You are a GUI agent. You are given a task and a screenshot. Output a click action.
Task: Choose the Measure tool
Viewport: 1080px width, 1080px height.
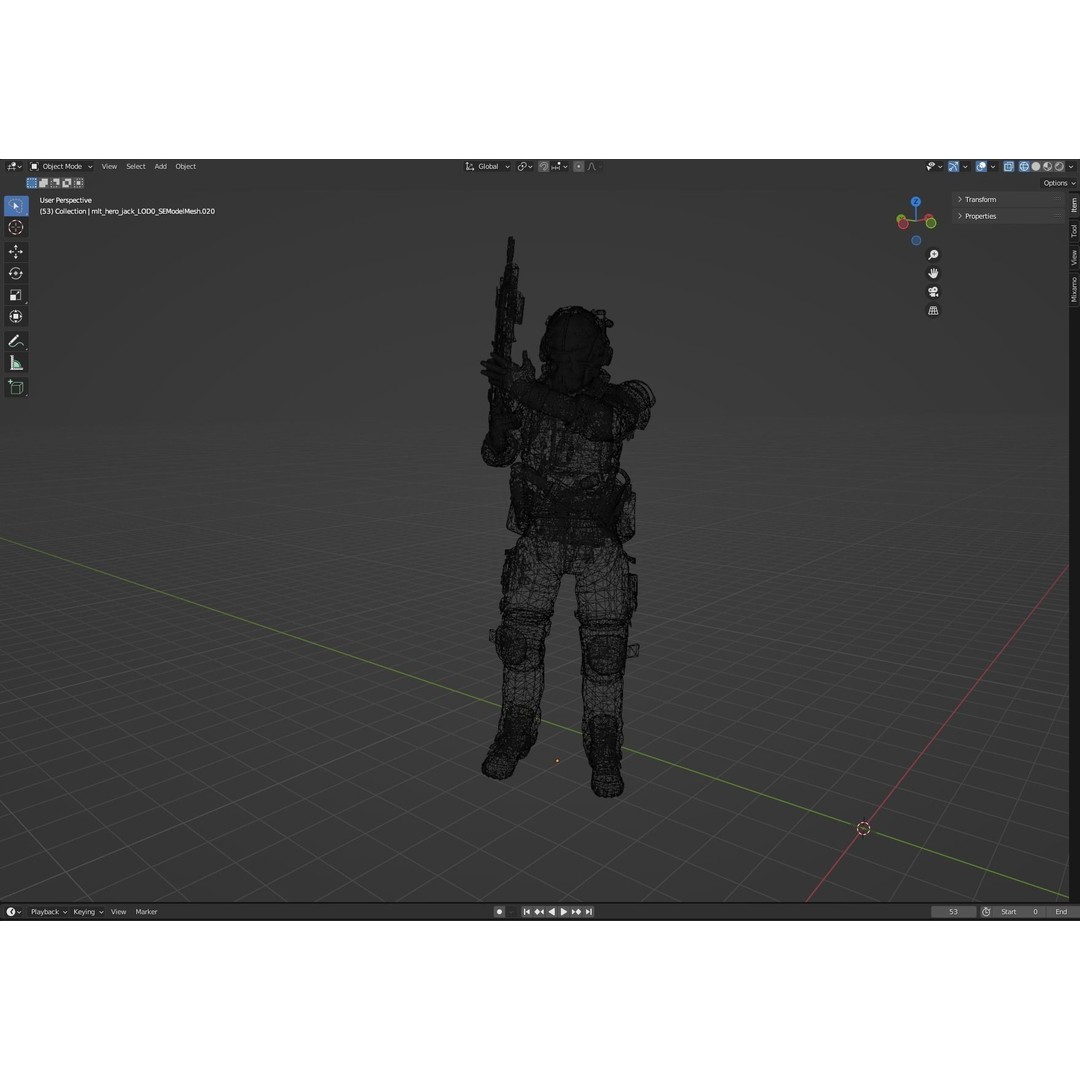pos(16,363)
